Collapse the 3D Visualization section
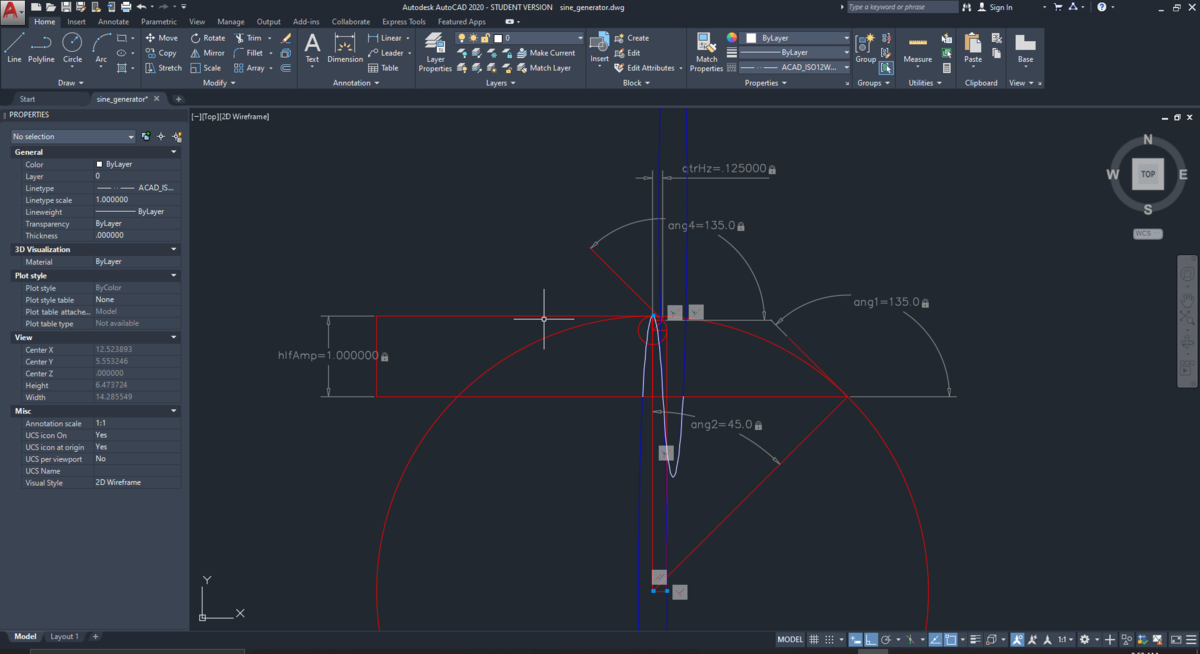Viewport: 1200px width, 654px height. (x=174, y=249)
